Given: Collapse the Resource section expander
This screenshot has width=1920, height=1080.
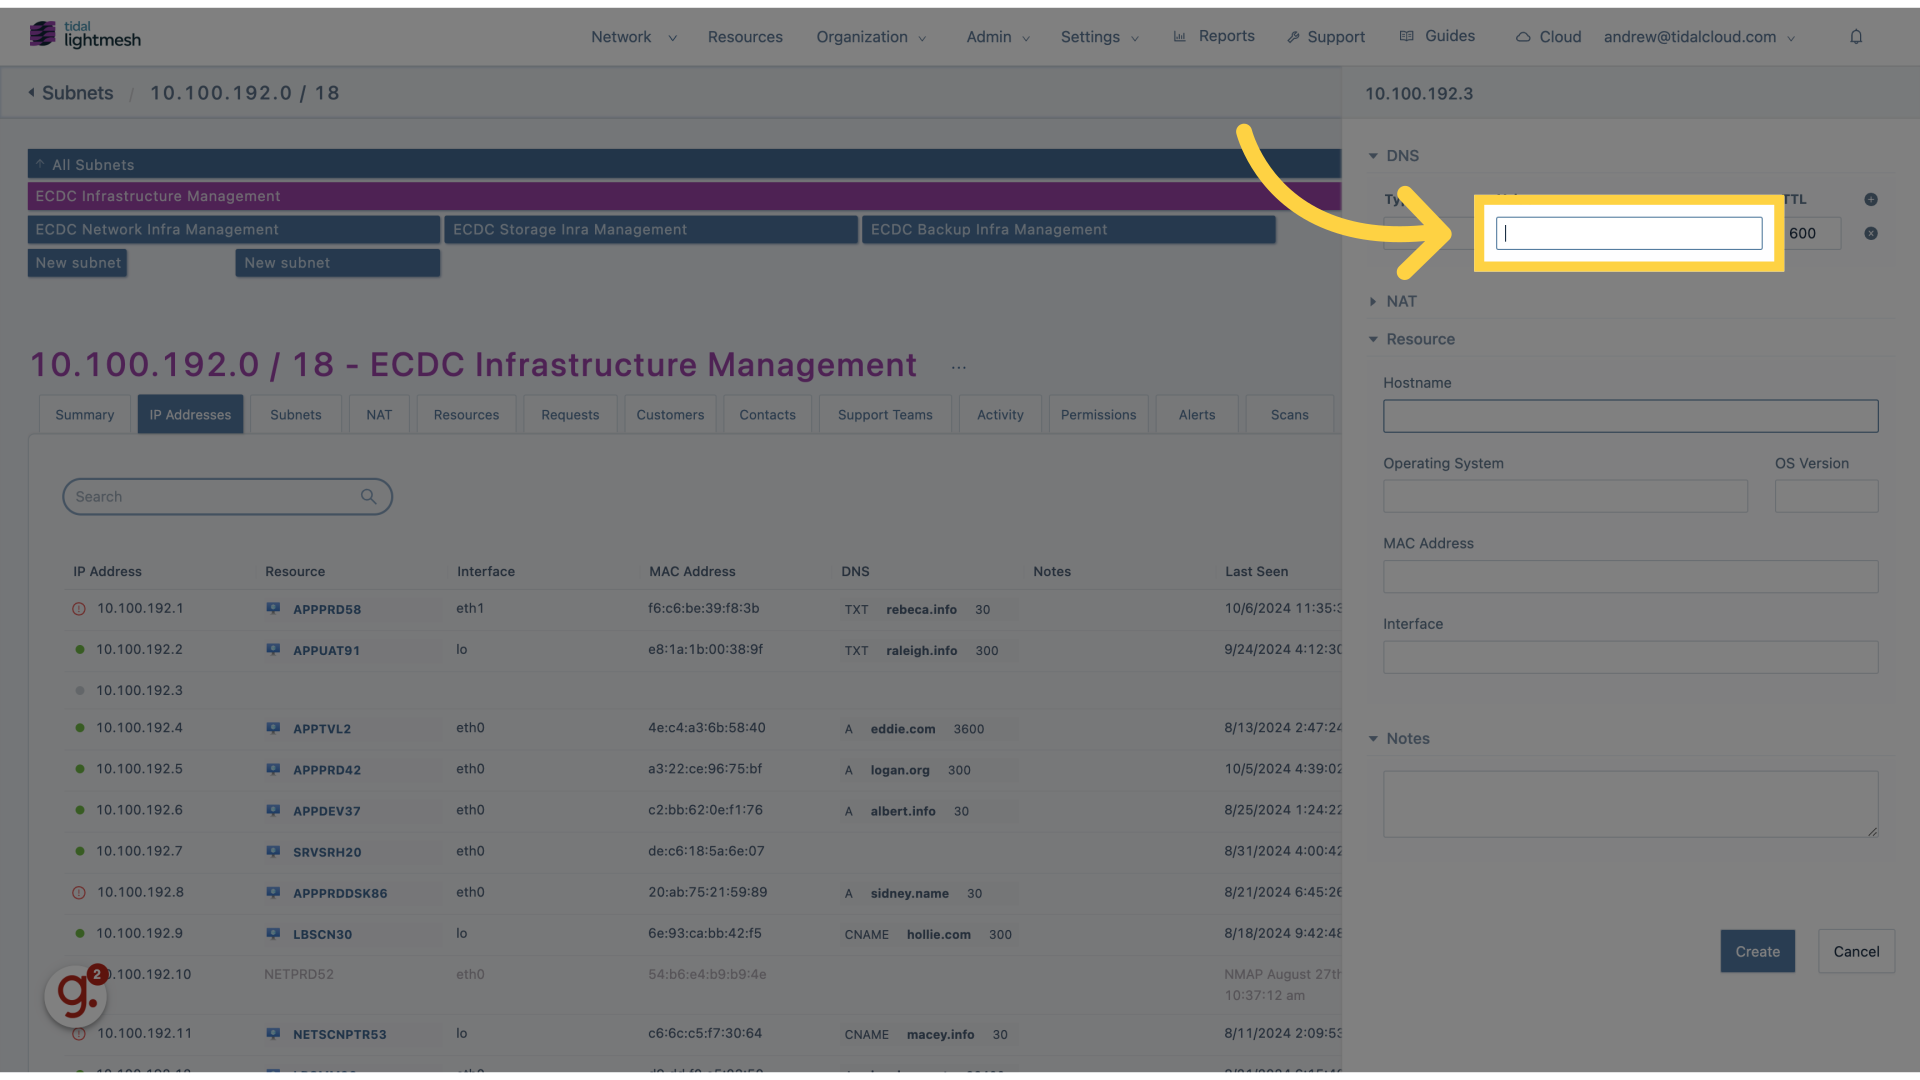Looking at the screenshot, I should pyautogui.click(x=1373, y=340).
